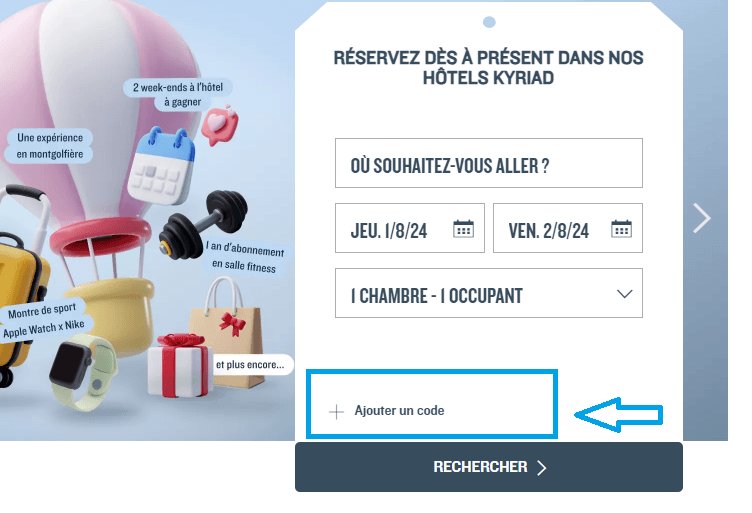The image size is (752, 513).
Task: Click the arrow icon on the Rechercher button
Action: tap(541, 467)
